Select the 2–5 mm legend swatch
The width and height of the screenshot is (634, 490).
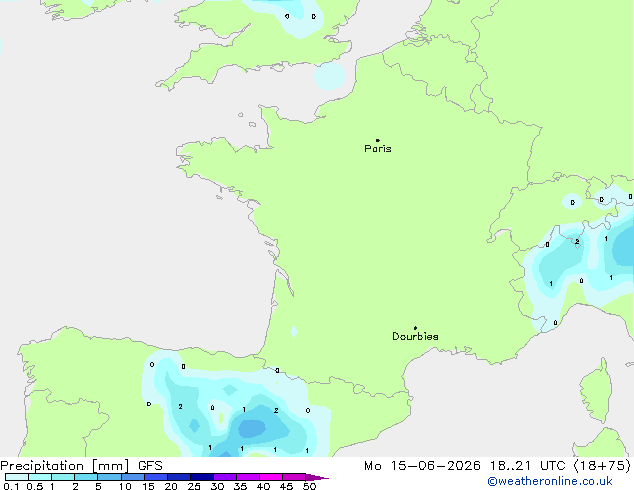86,477
